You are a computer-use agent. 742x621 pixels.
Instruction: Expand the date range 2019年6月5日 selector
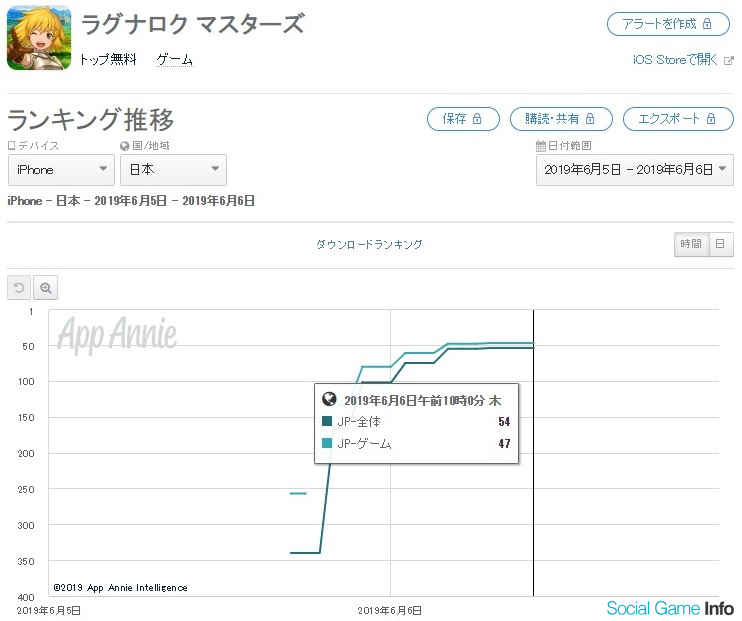point(635,170)
